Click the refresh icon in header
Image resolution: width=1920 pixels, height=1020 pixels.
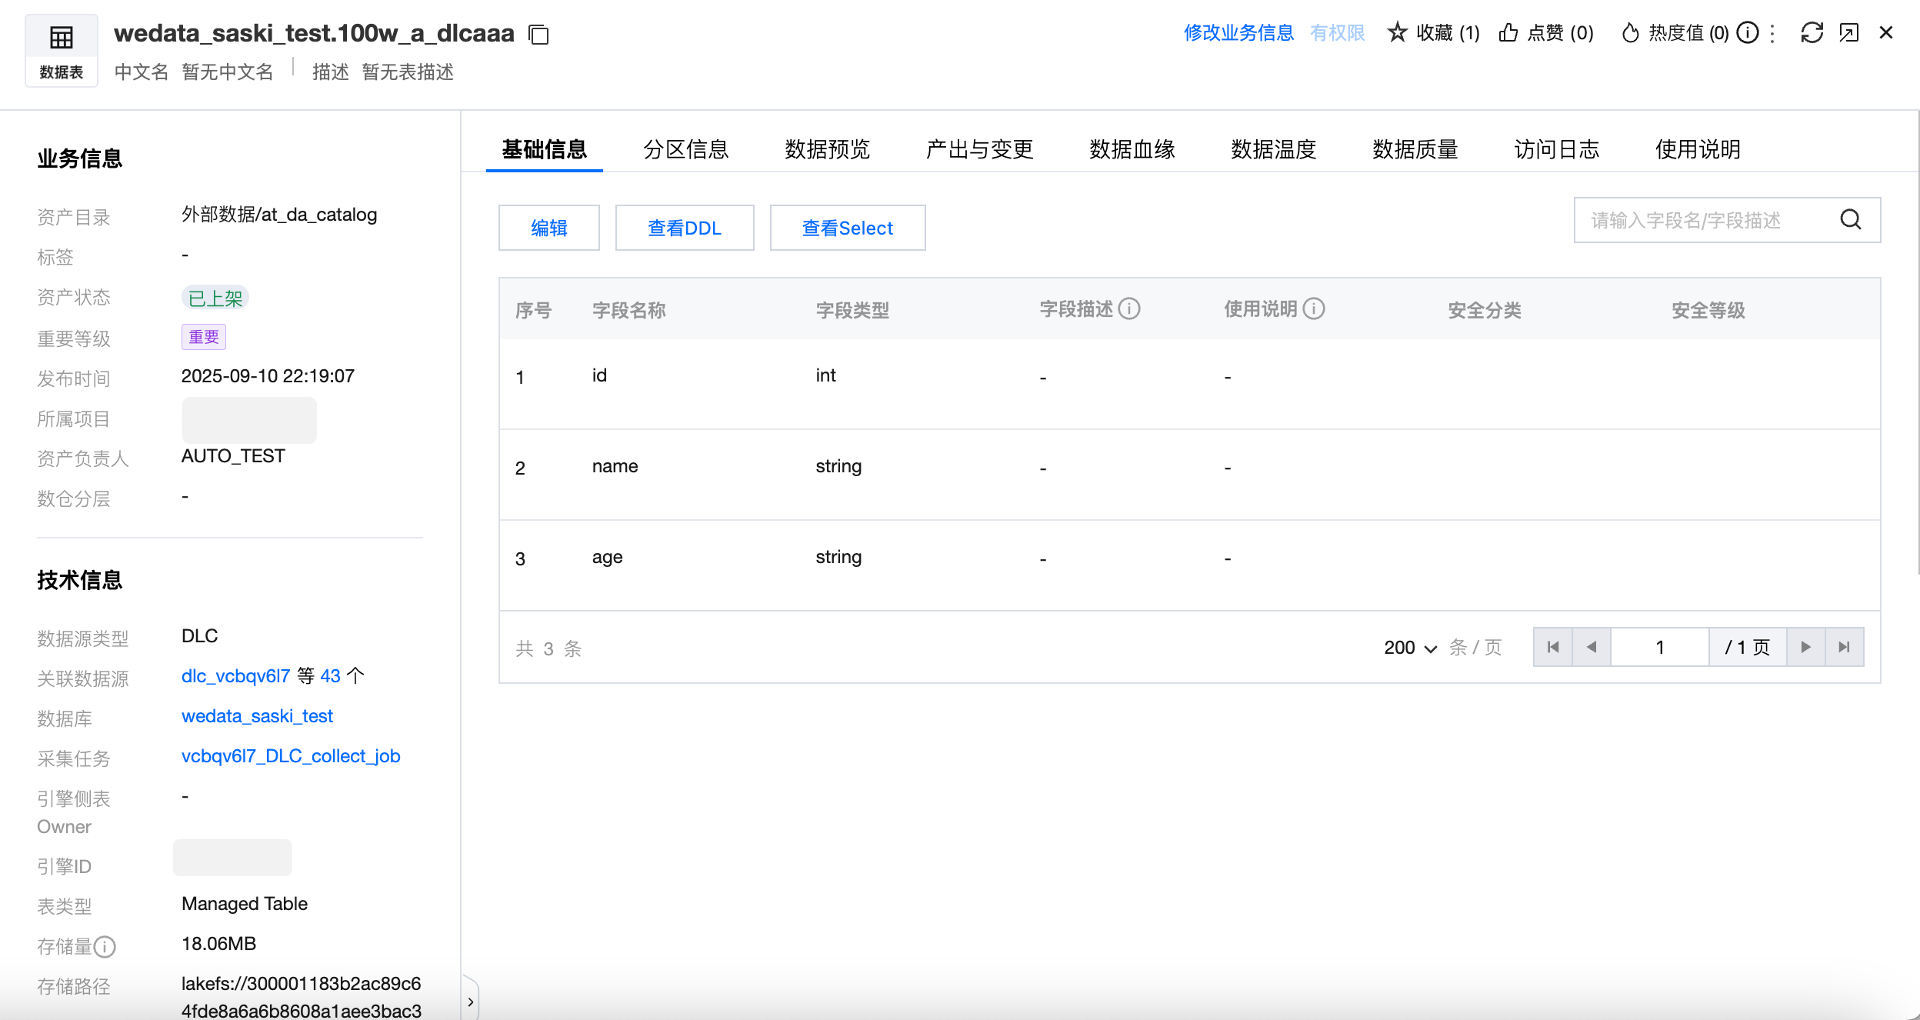click(x=1812, y=33)
